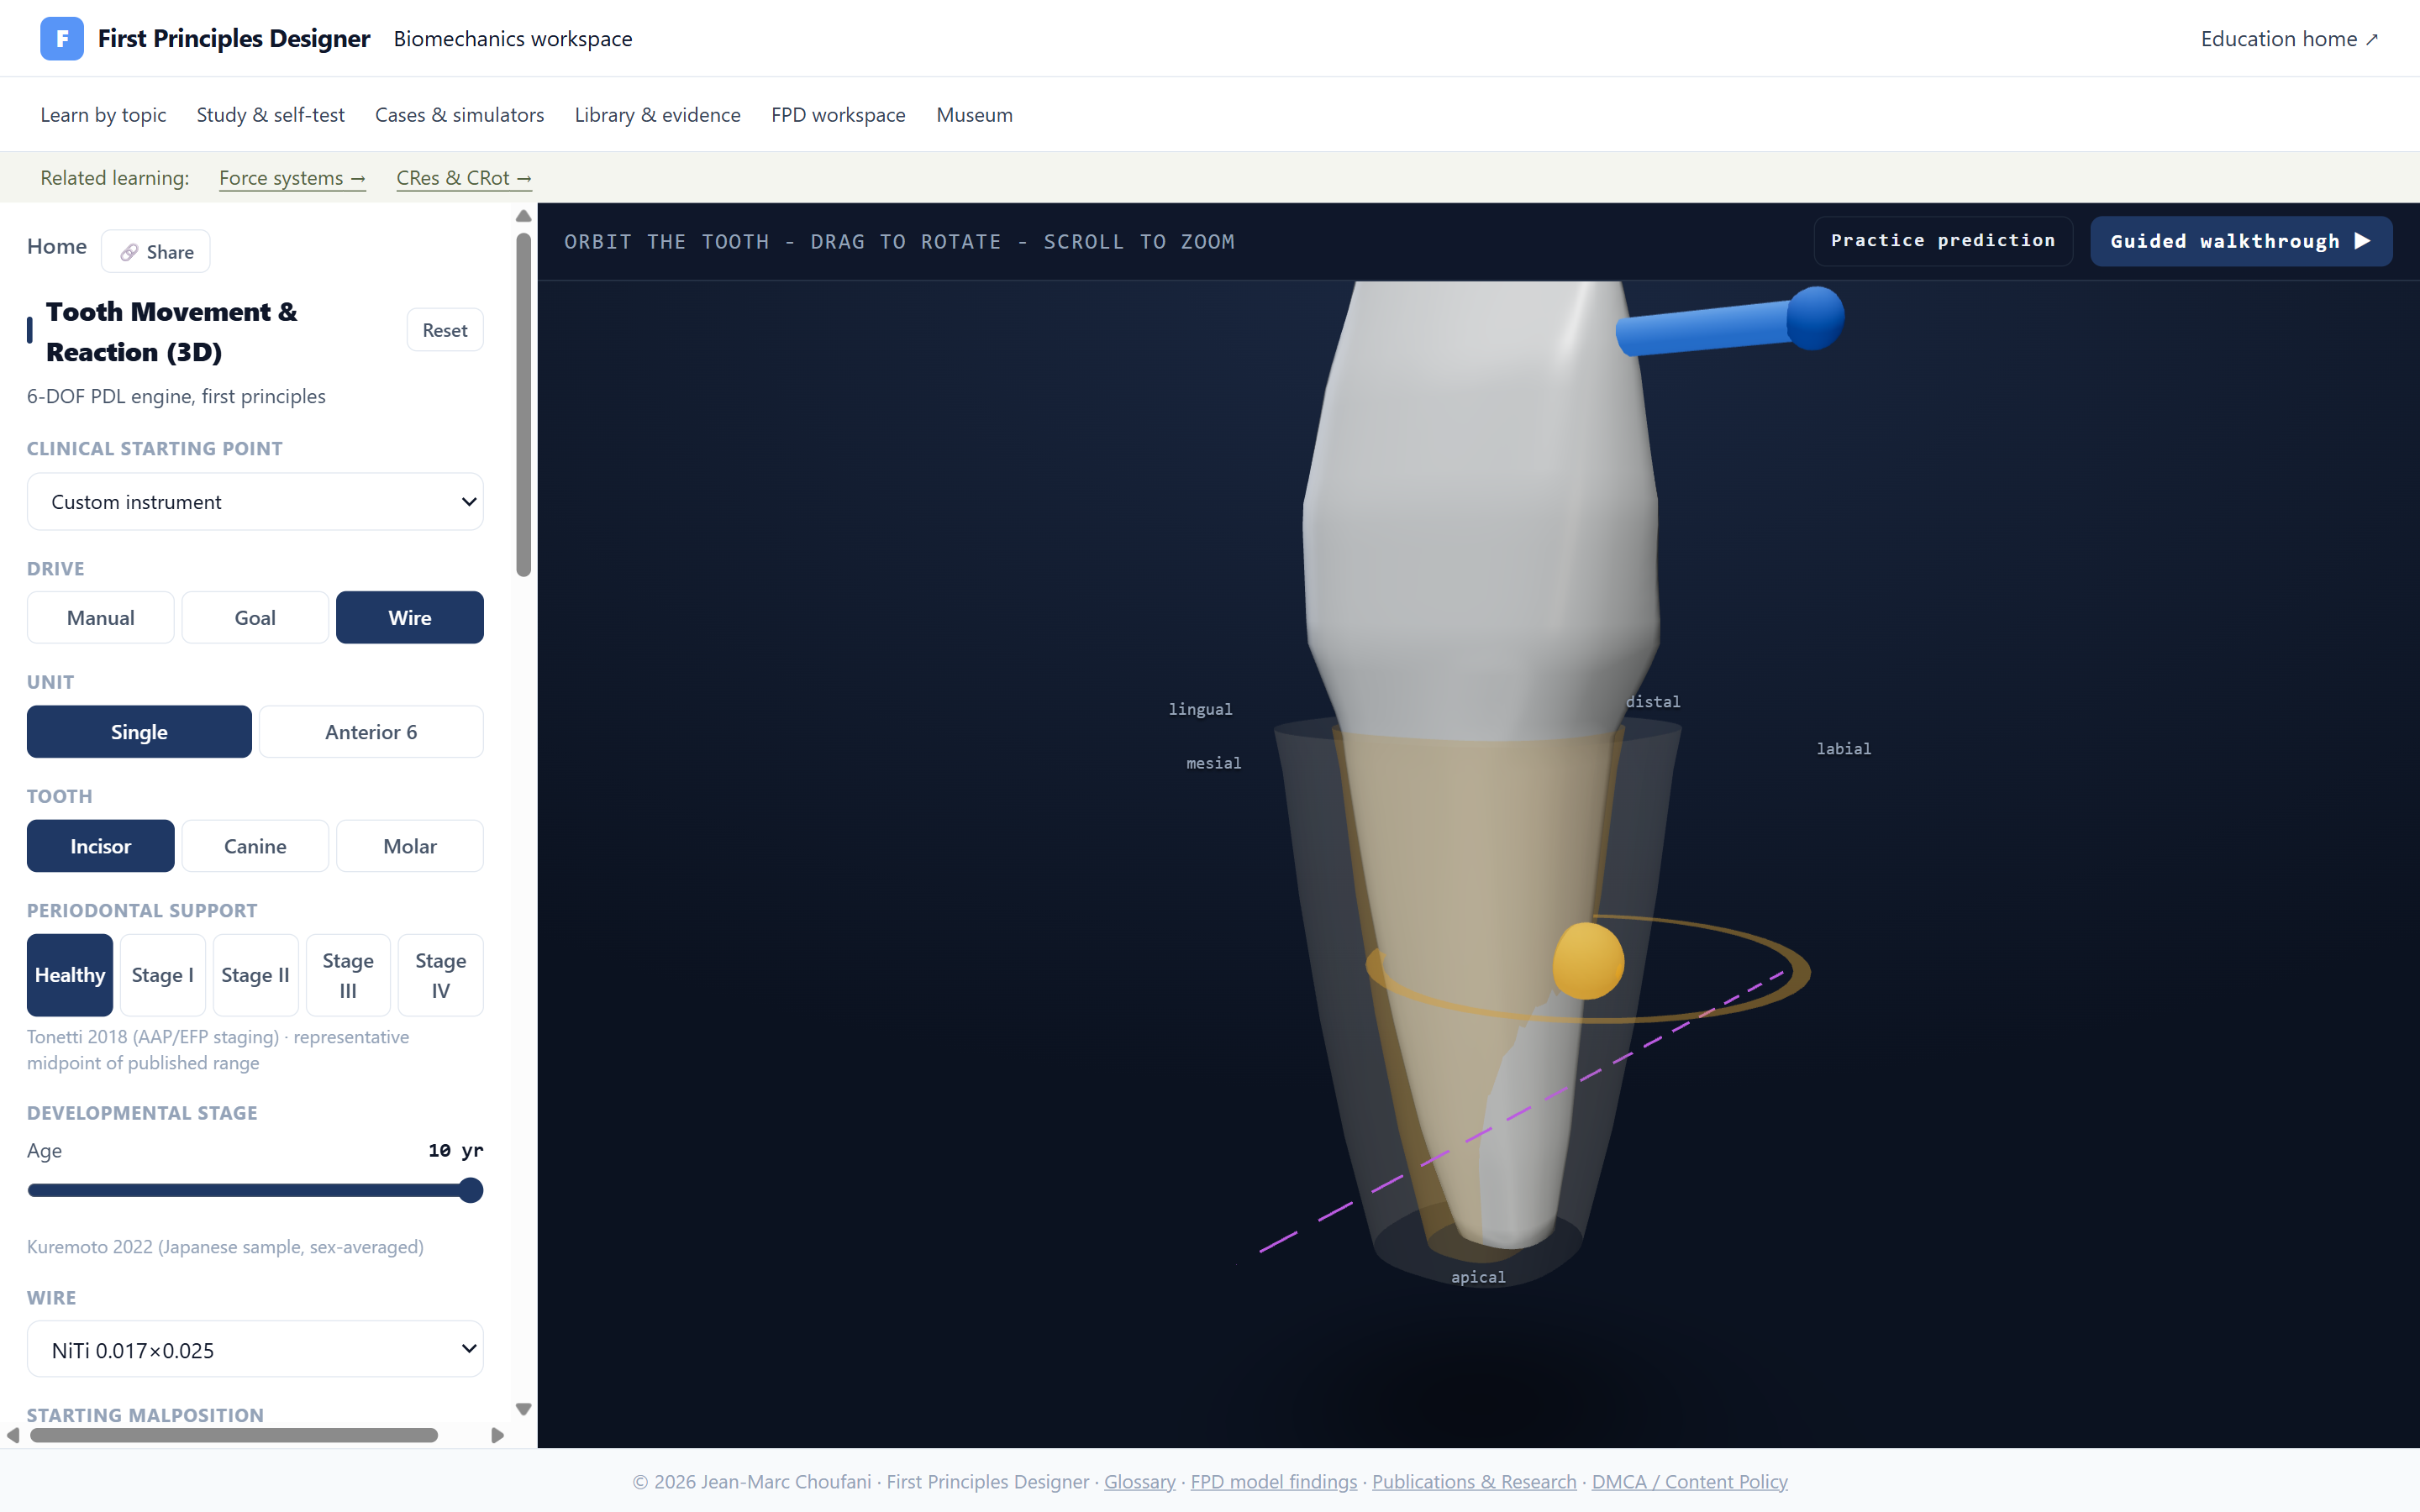Follow the CRes & CRot link

464,178
